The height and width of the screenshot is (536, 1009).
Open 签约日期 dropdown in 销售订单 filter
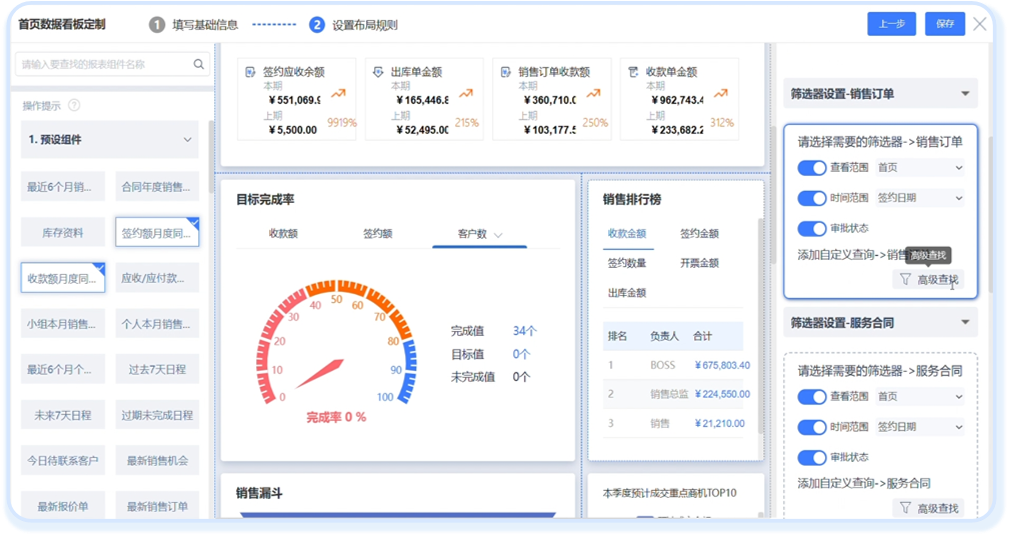(x=919, y=198)
